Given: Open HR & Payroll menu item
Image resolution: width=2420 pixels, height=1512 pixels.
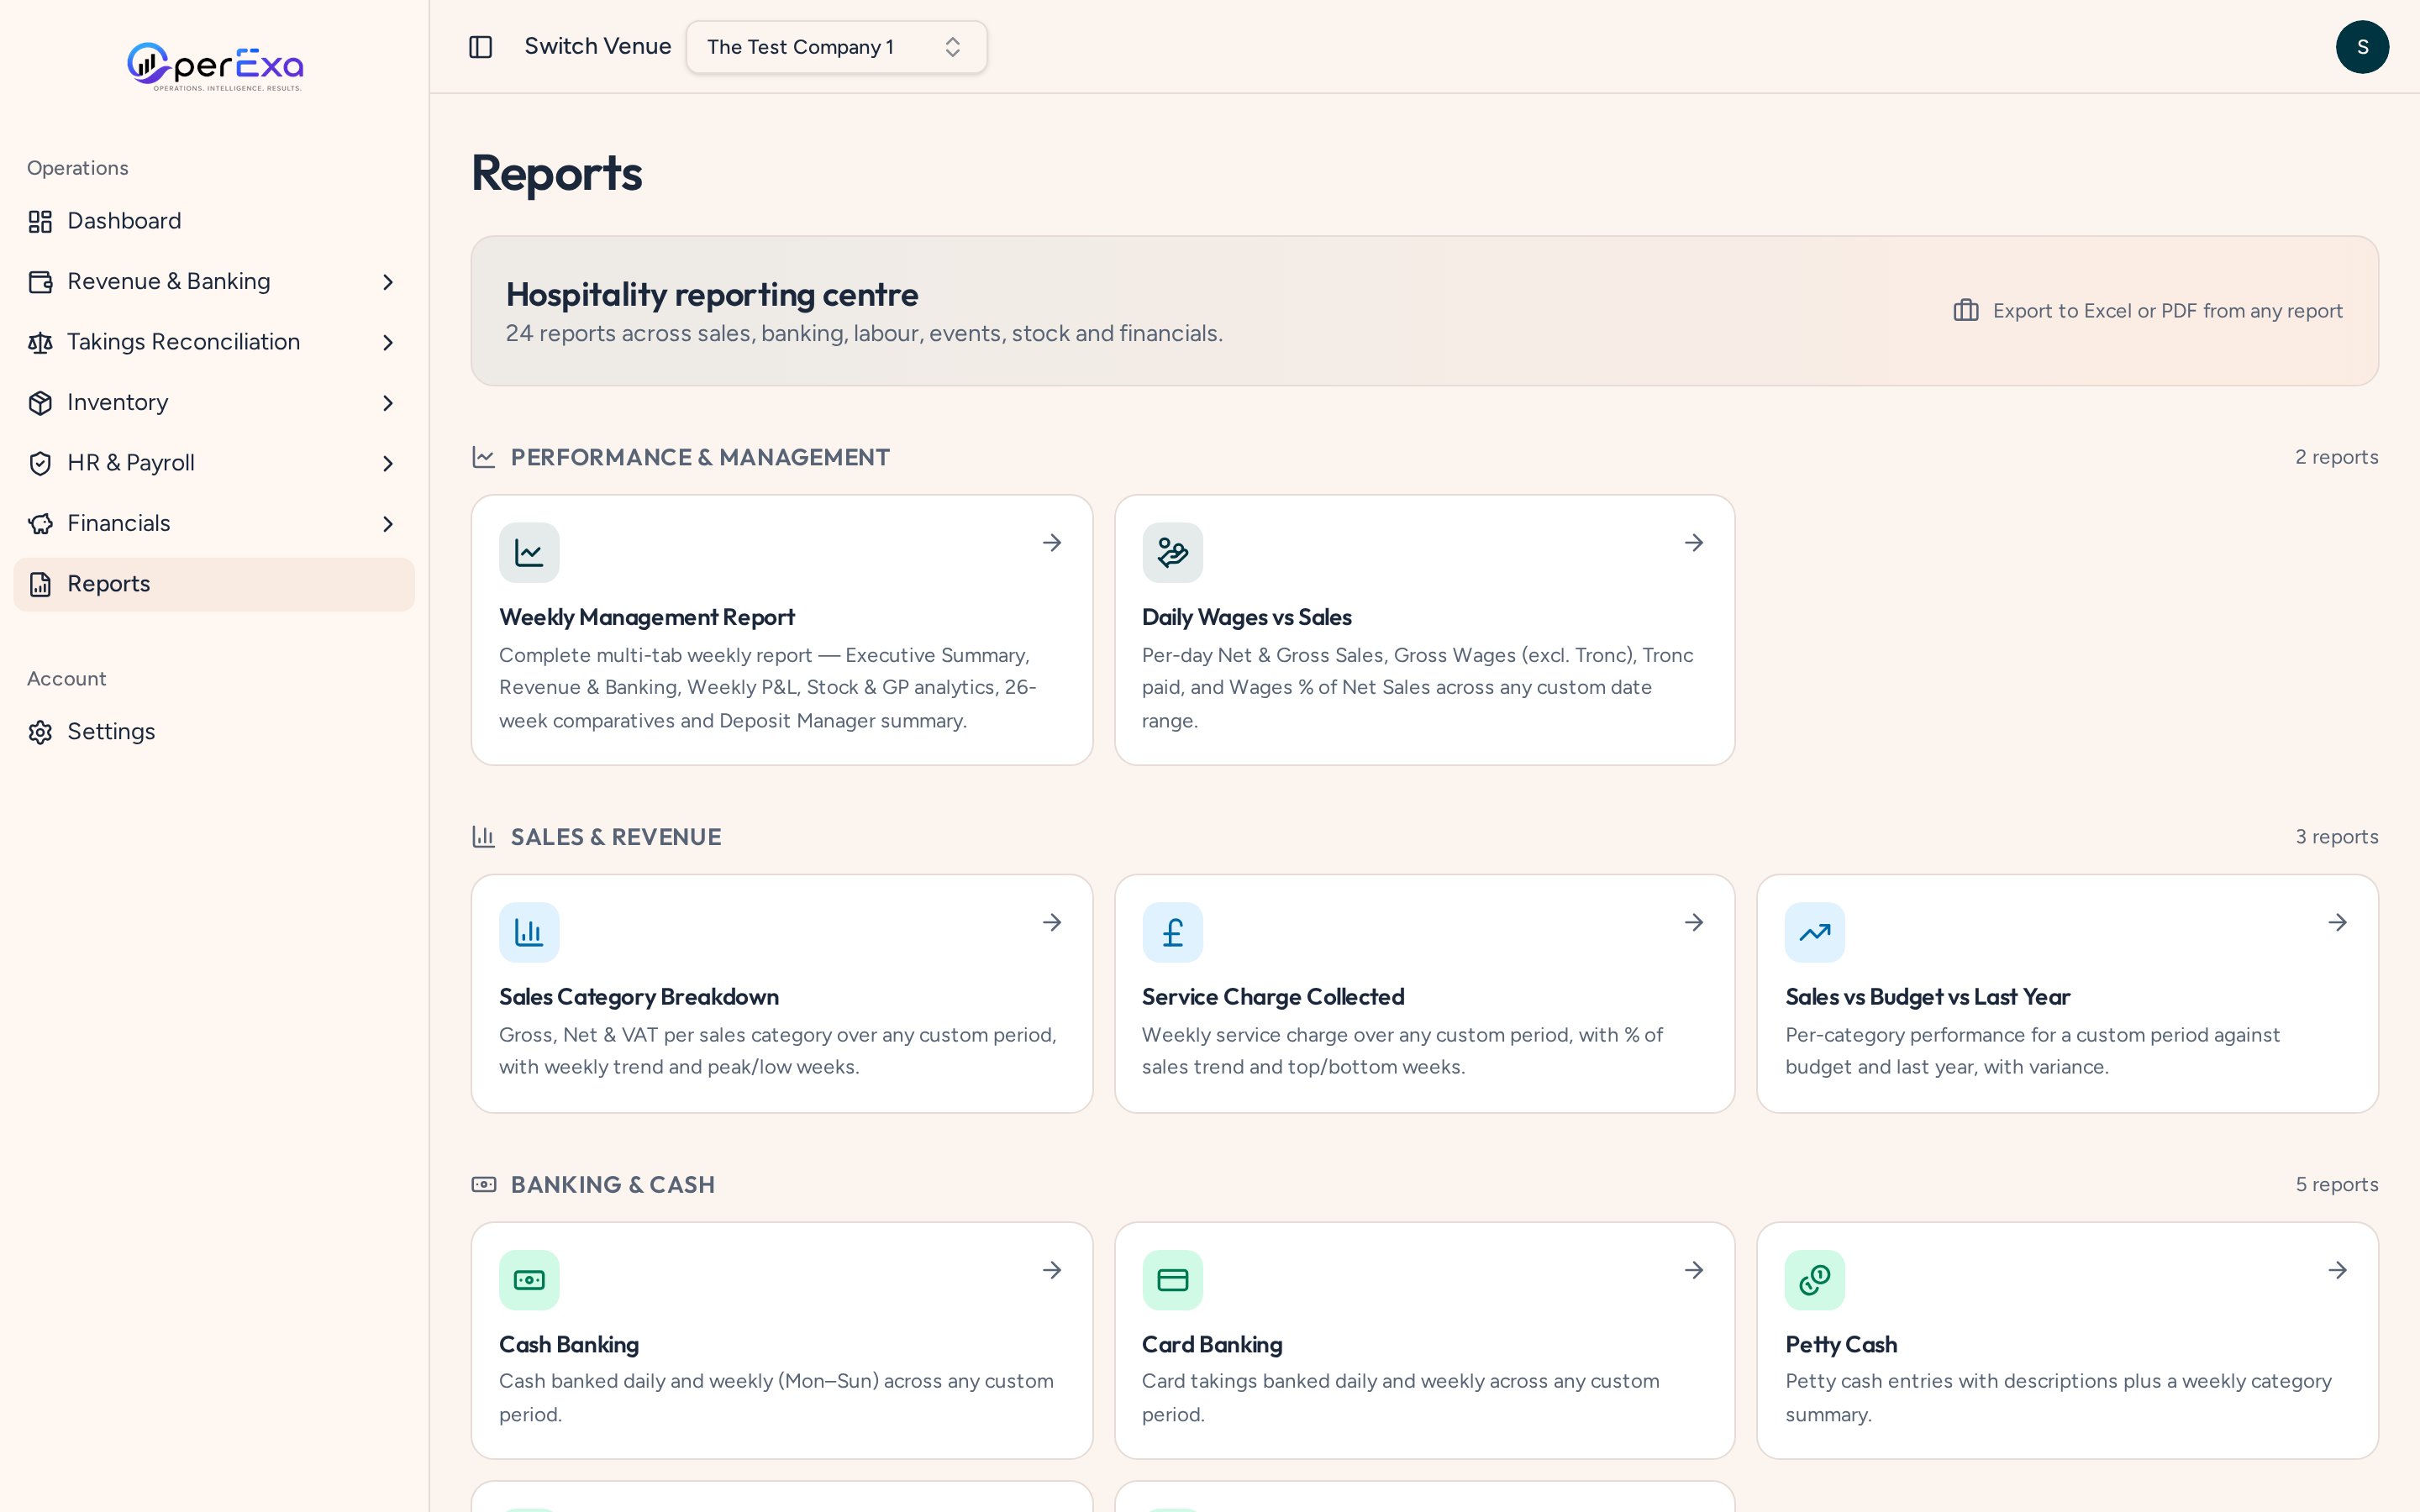Looking at the screenshot, I should pyautogui.click(x=214, y=463).
